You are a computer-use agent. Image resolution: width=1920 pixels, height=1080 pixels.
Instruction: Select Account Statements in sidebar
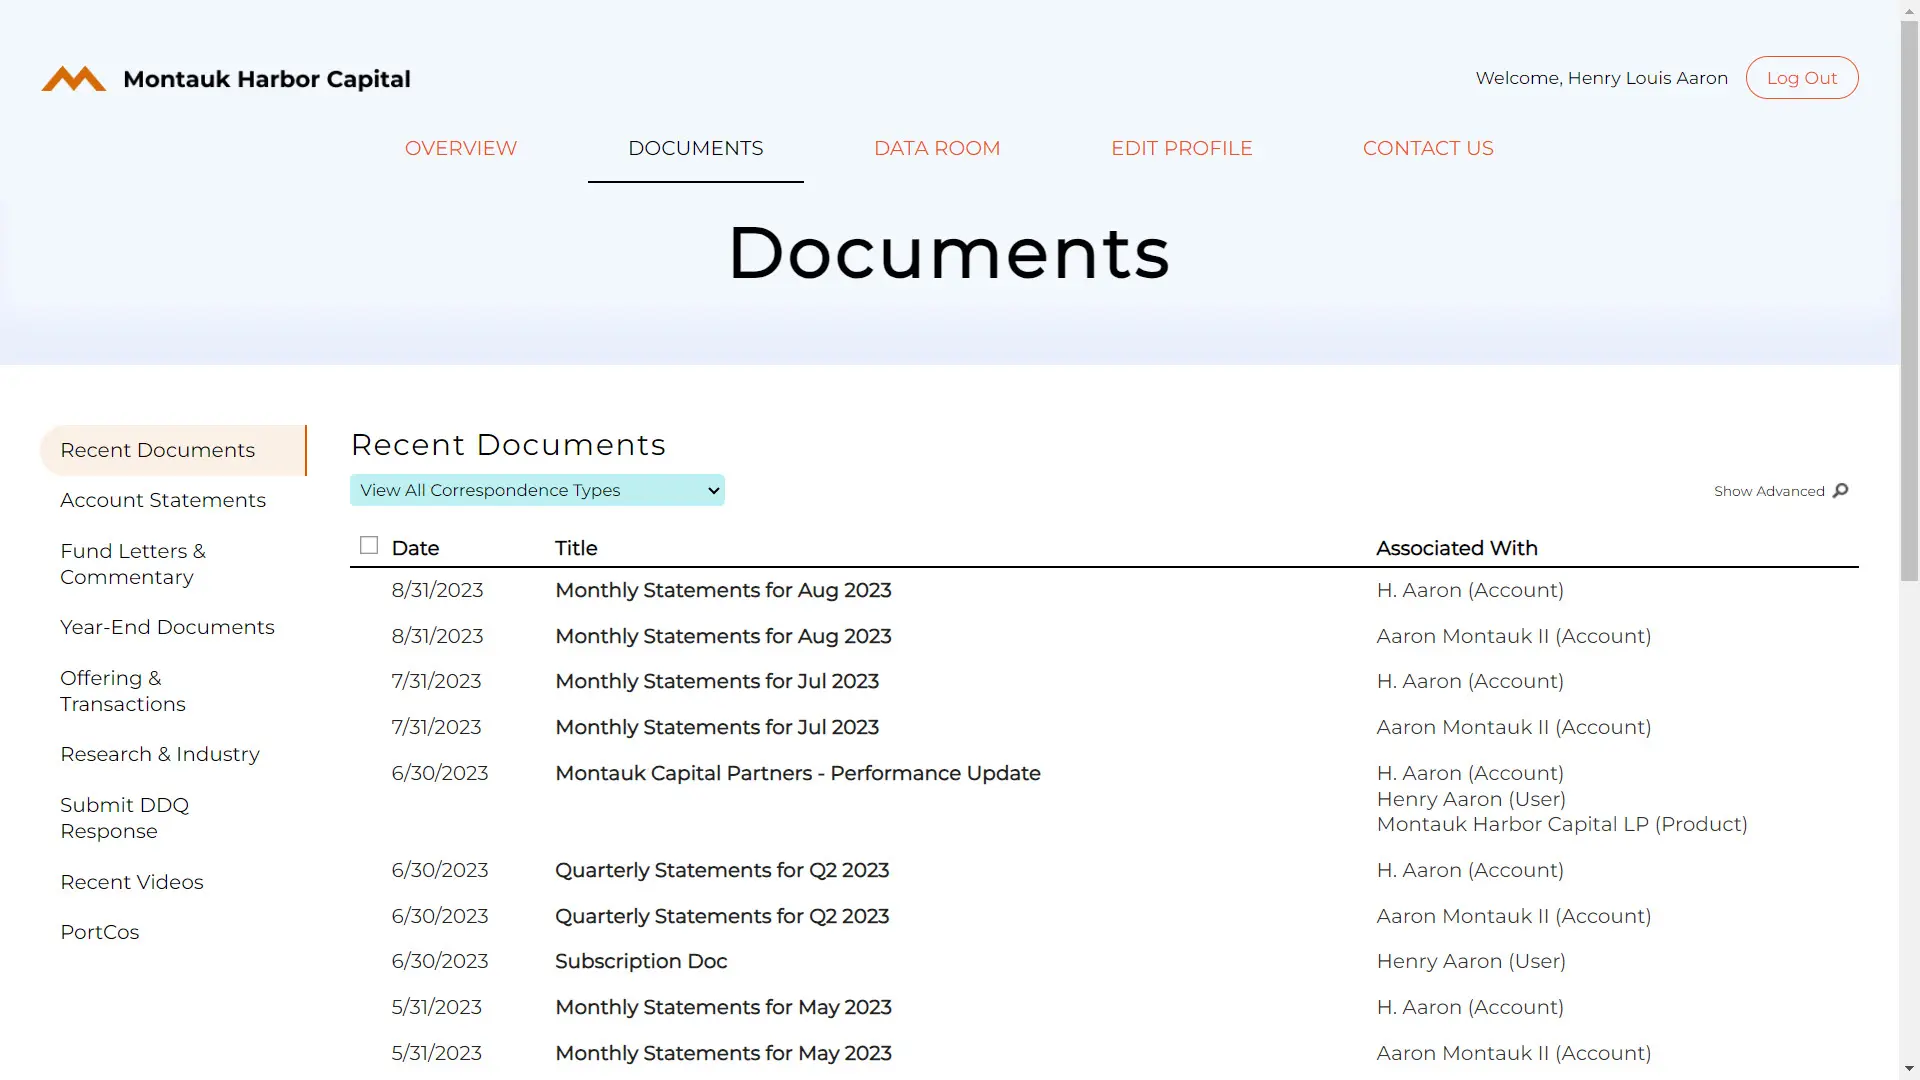click(x=163, y=500)
